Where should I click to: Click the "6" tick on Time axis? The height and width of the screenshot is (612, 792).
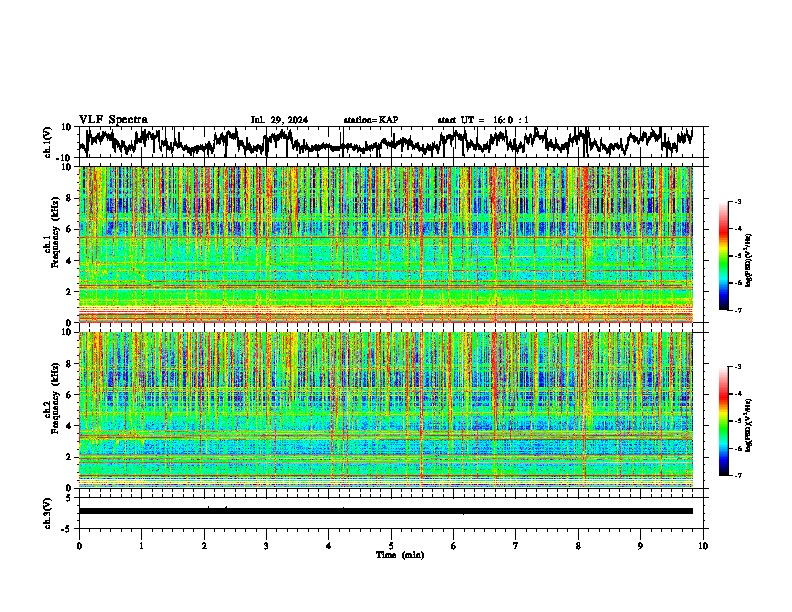click(453, 546)
